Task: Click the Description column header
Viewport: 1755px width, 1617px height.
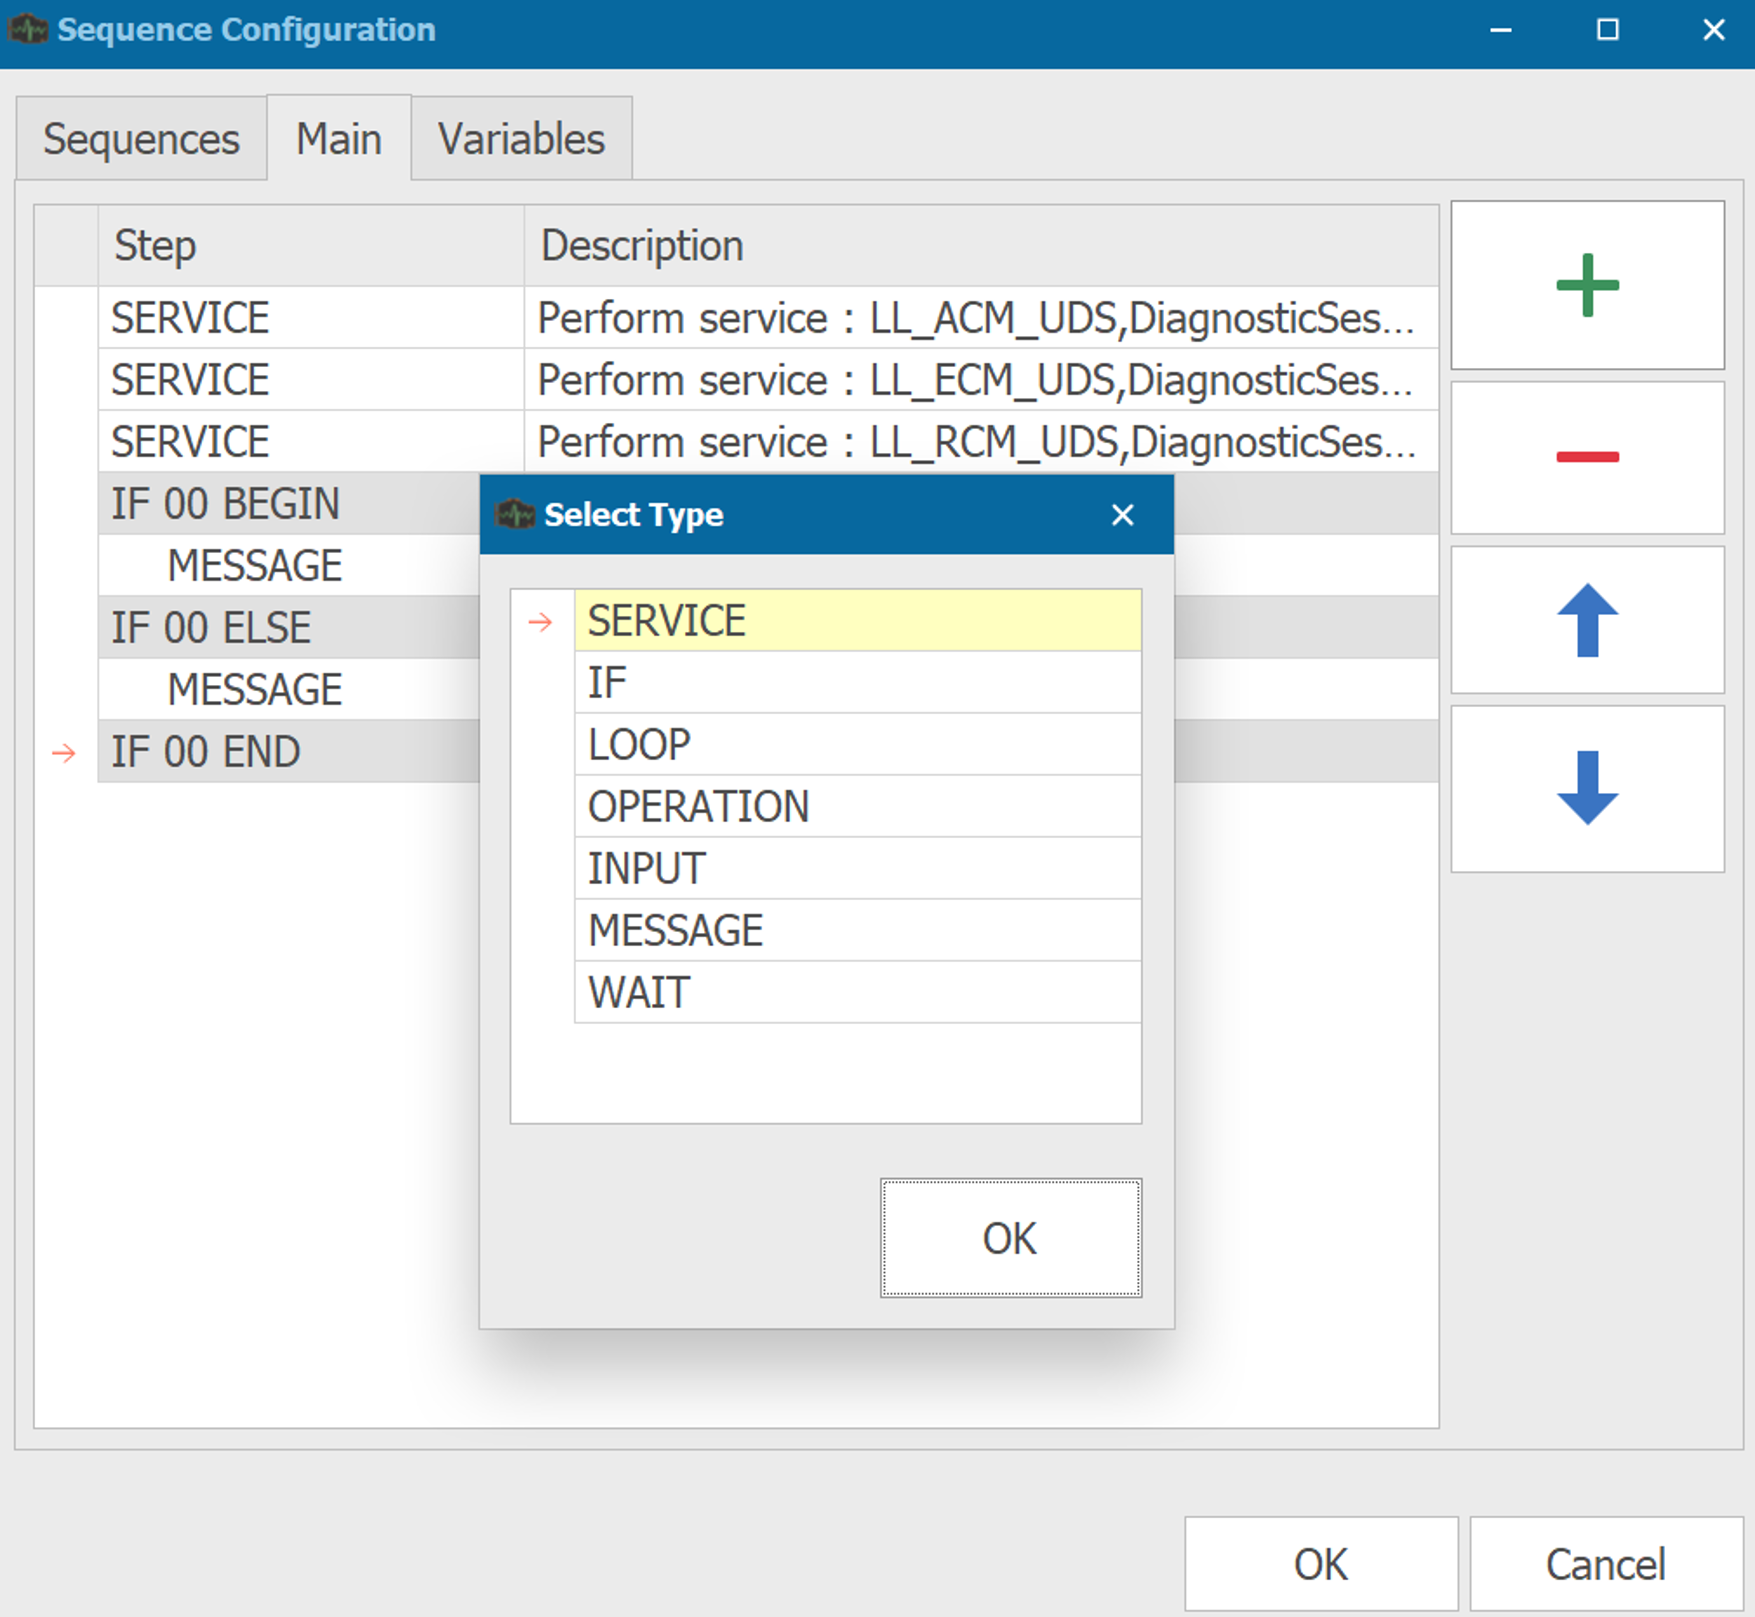Action: coord(981,246)
